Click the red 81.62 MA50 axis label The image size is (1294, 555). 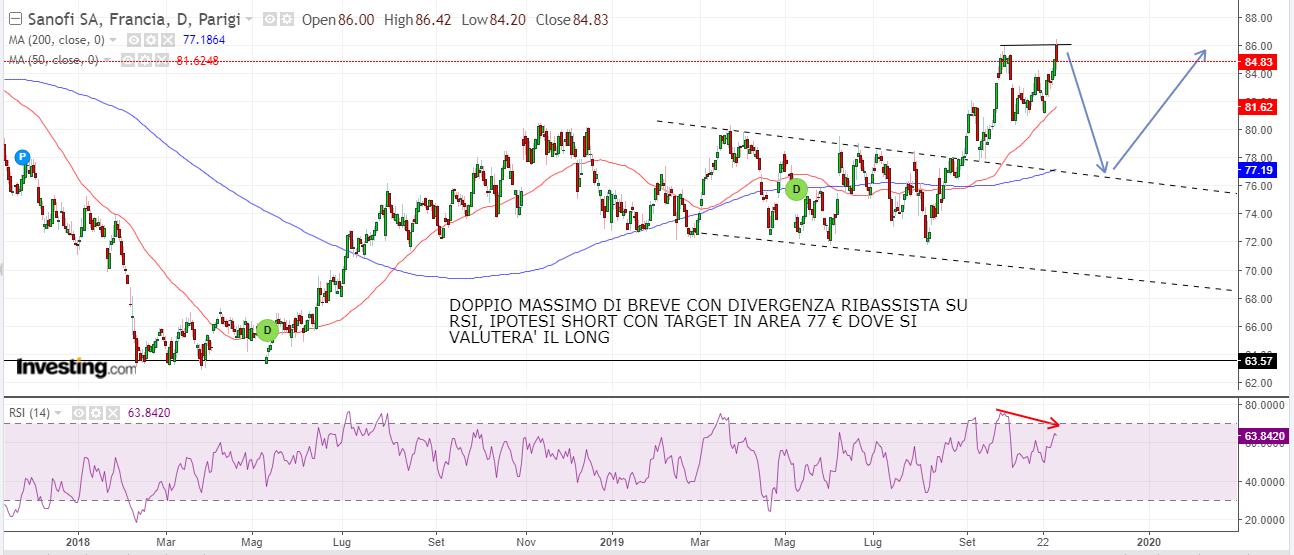tap(1257, 106)
